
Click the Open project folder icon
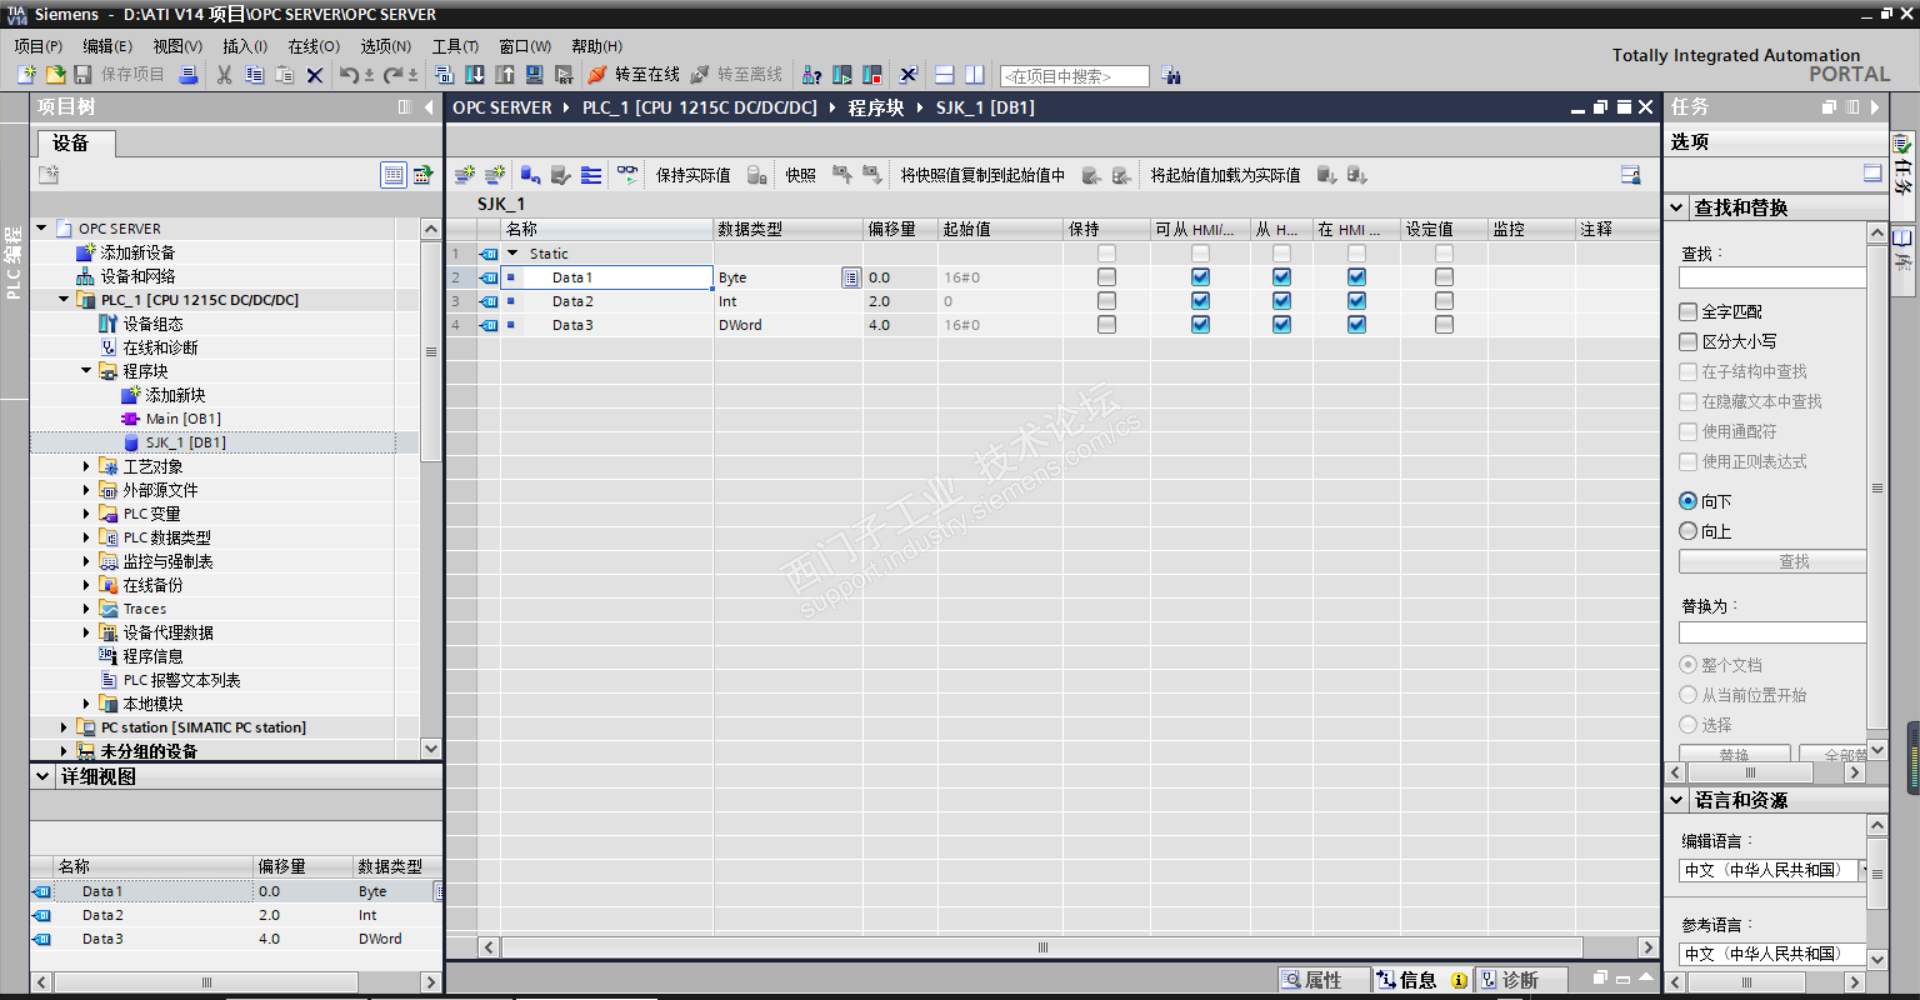click(x=55, y=75)
